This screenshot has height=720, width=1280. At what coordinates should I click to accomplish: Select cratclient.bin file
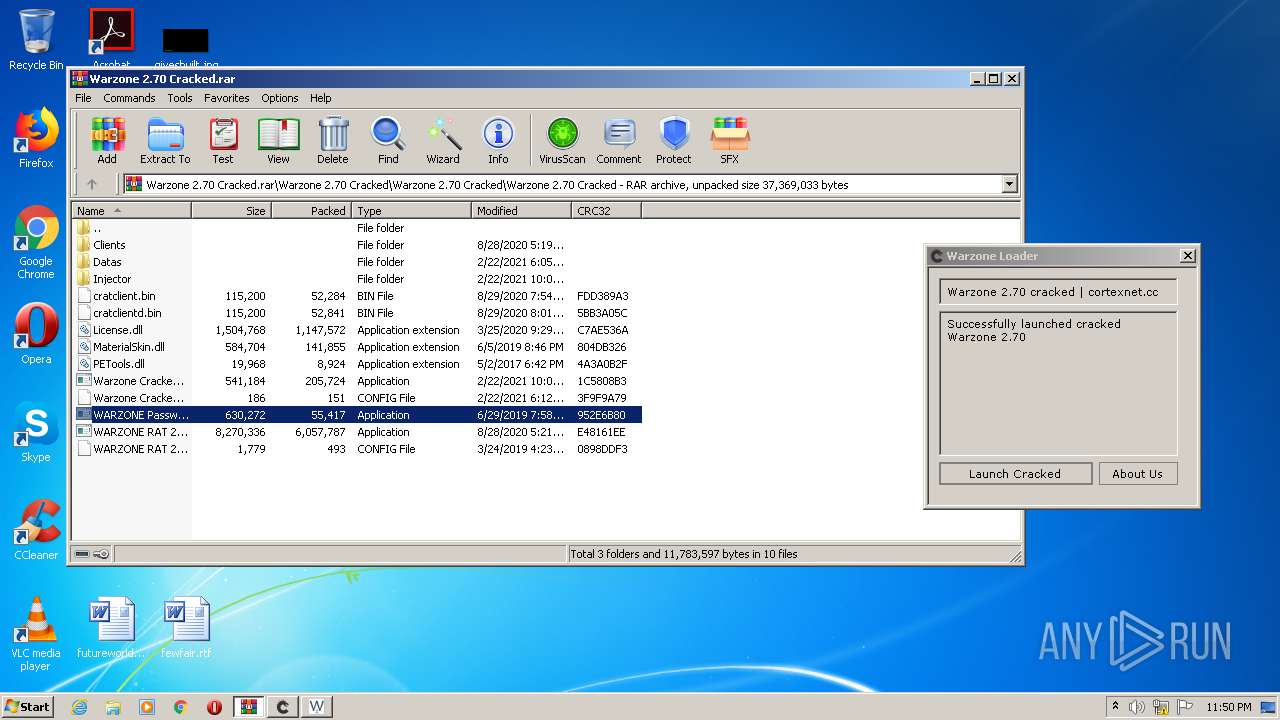point(358,296)
